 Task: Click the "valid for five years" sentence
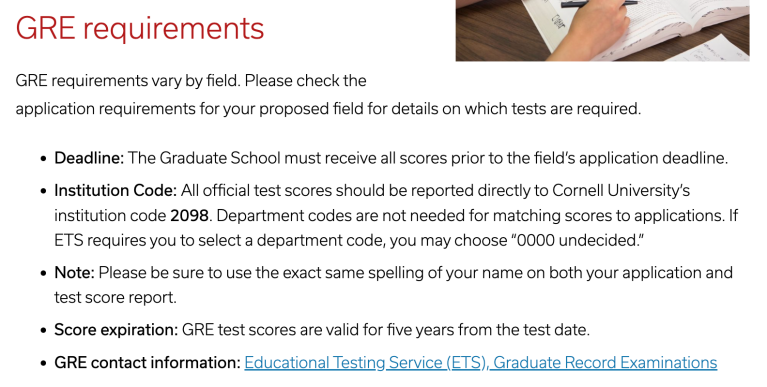[x=386, y=330]
